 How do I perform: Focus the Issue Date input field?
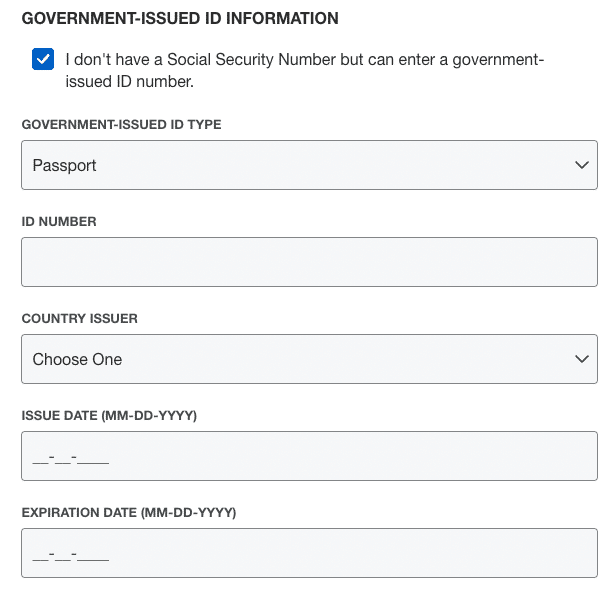[309, 456]
